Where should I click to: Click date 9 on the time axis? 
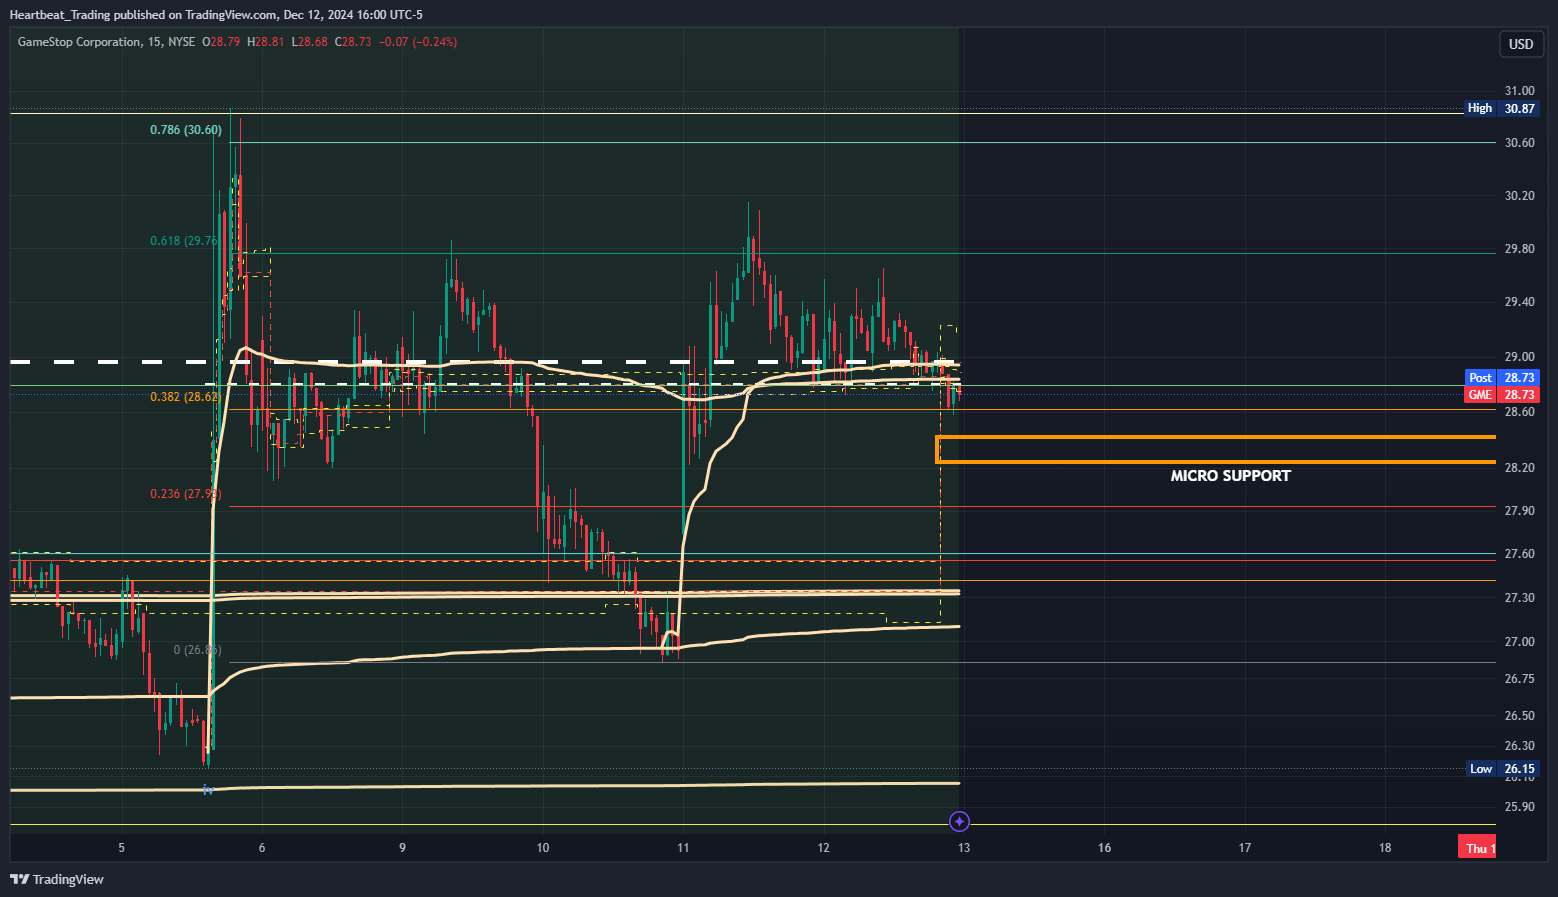coord(402,848)
